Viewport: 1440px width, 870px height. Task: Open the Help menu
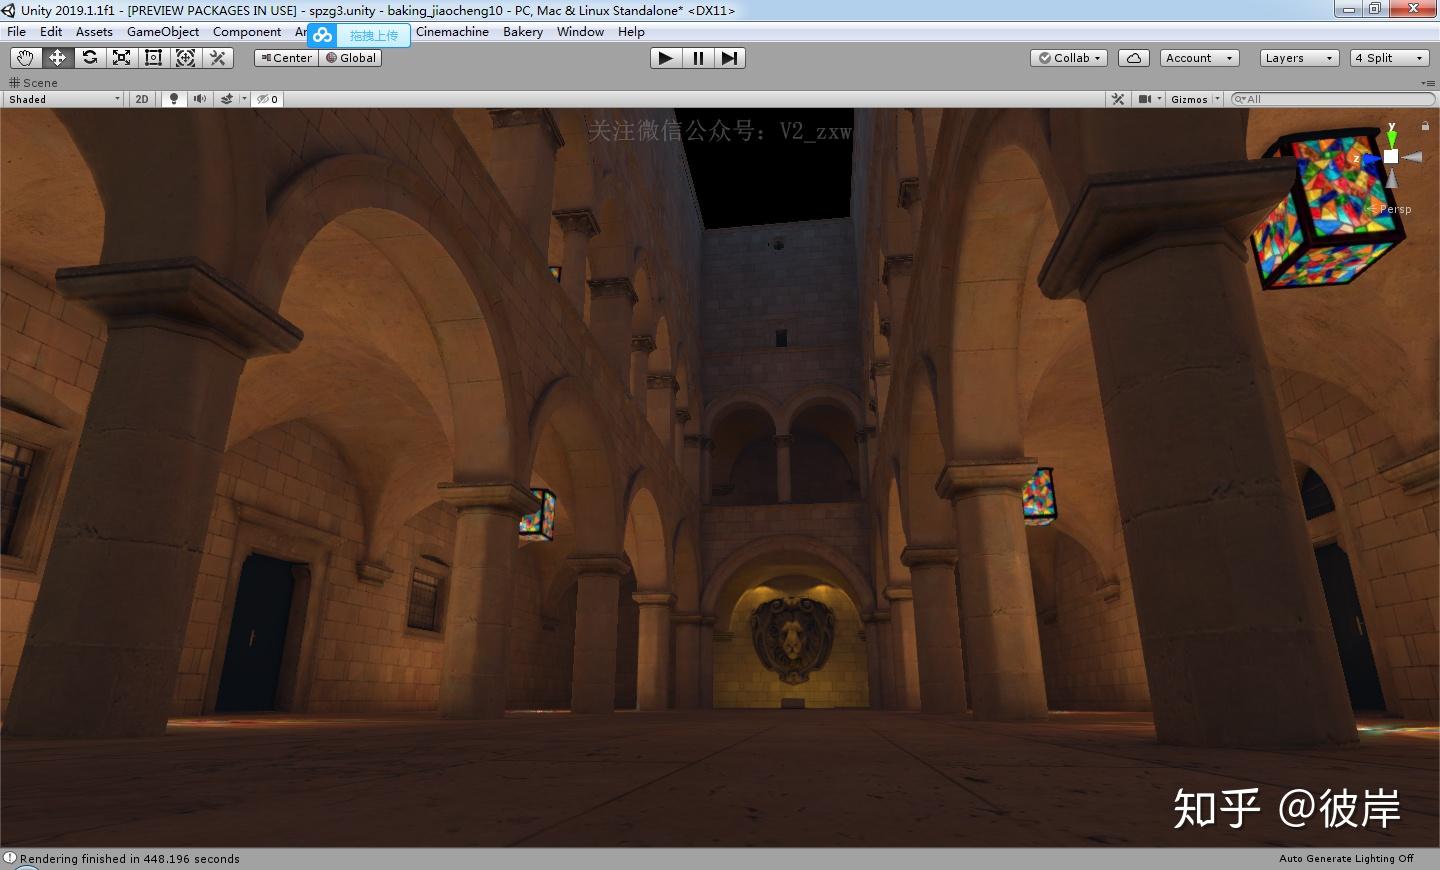tap(631, 32)
